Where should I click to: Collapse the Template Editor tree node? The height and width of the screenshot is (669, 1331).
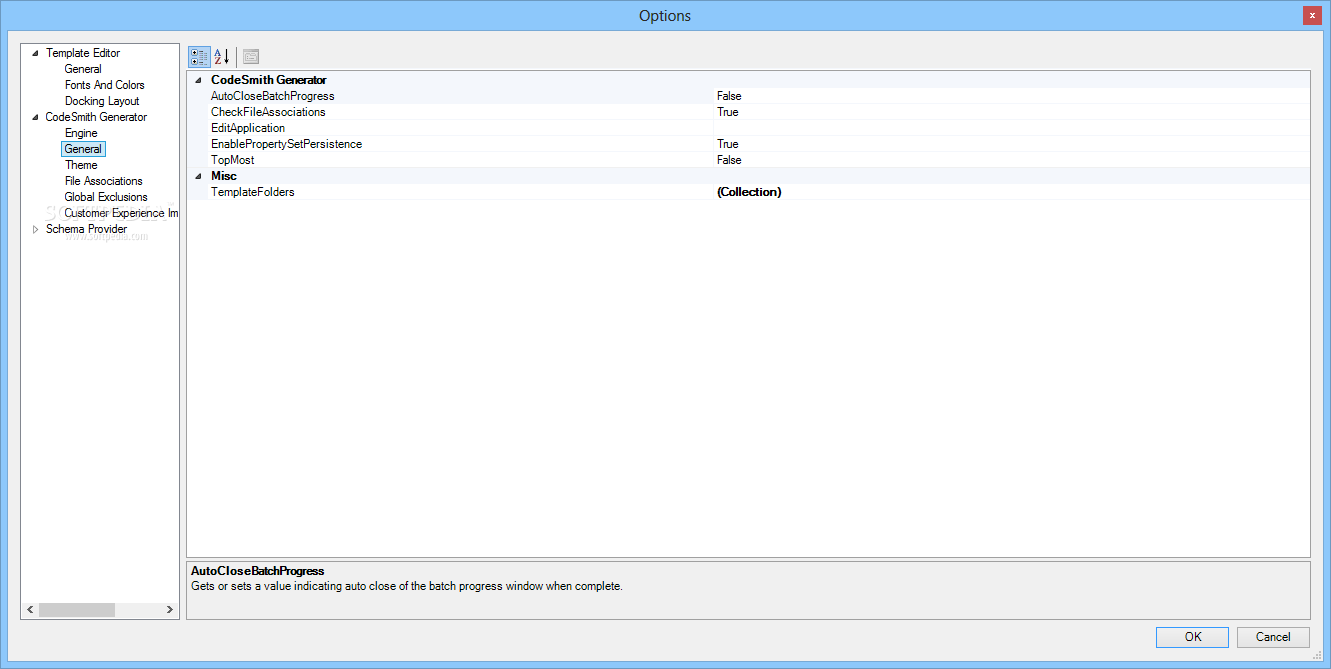point(36,53)
